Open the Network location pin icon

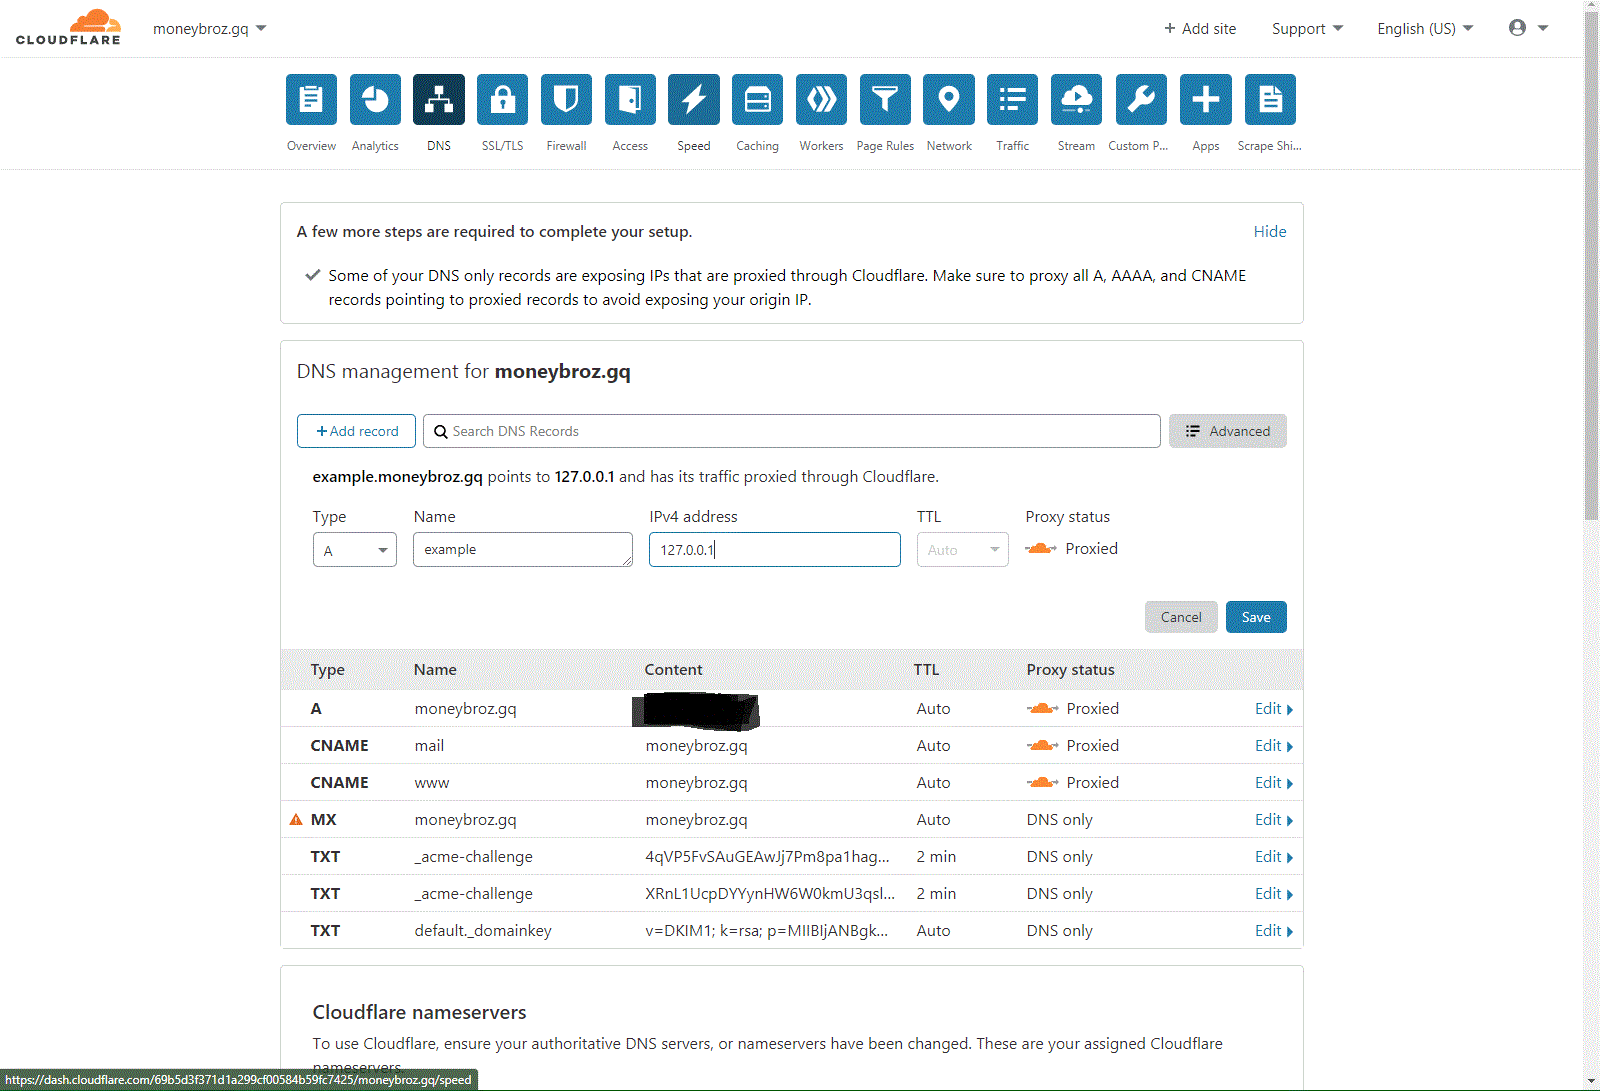tap(949, 99)
